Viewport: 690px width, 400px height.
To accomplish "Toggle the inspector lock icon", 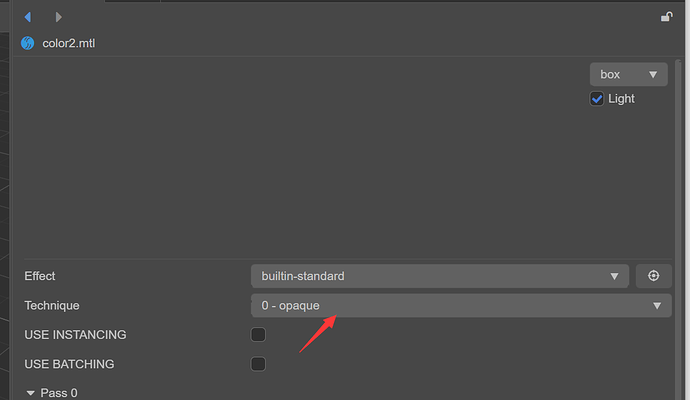I will click(x=666, y=16).
